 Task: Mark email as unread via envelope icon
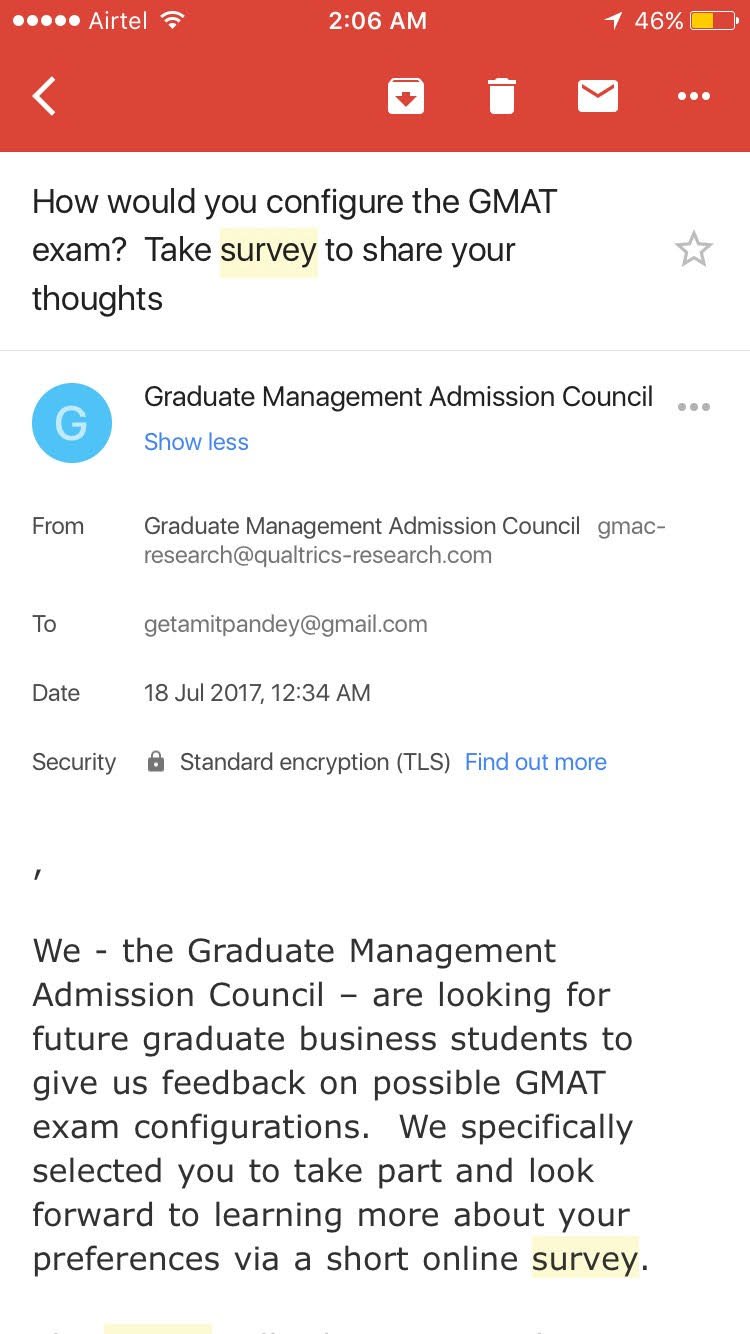(598, 97)
